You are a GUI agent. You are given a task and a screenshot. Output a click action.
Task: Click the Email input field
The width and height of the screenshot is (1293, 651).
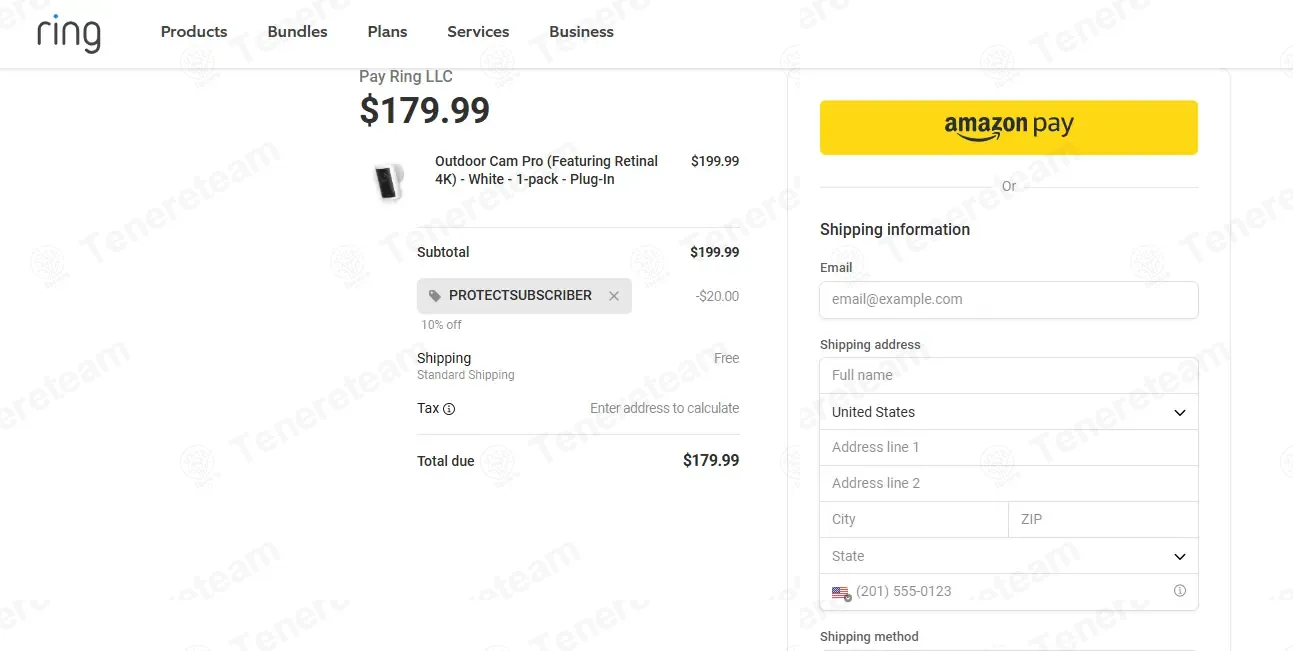click(1008, 299)
